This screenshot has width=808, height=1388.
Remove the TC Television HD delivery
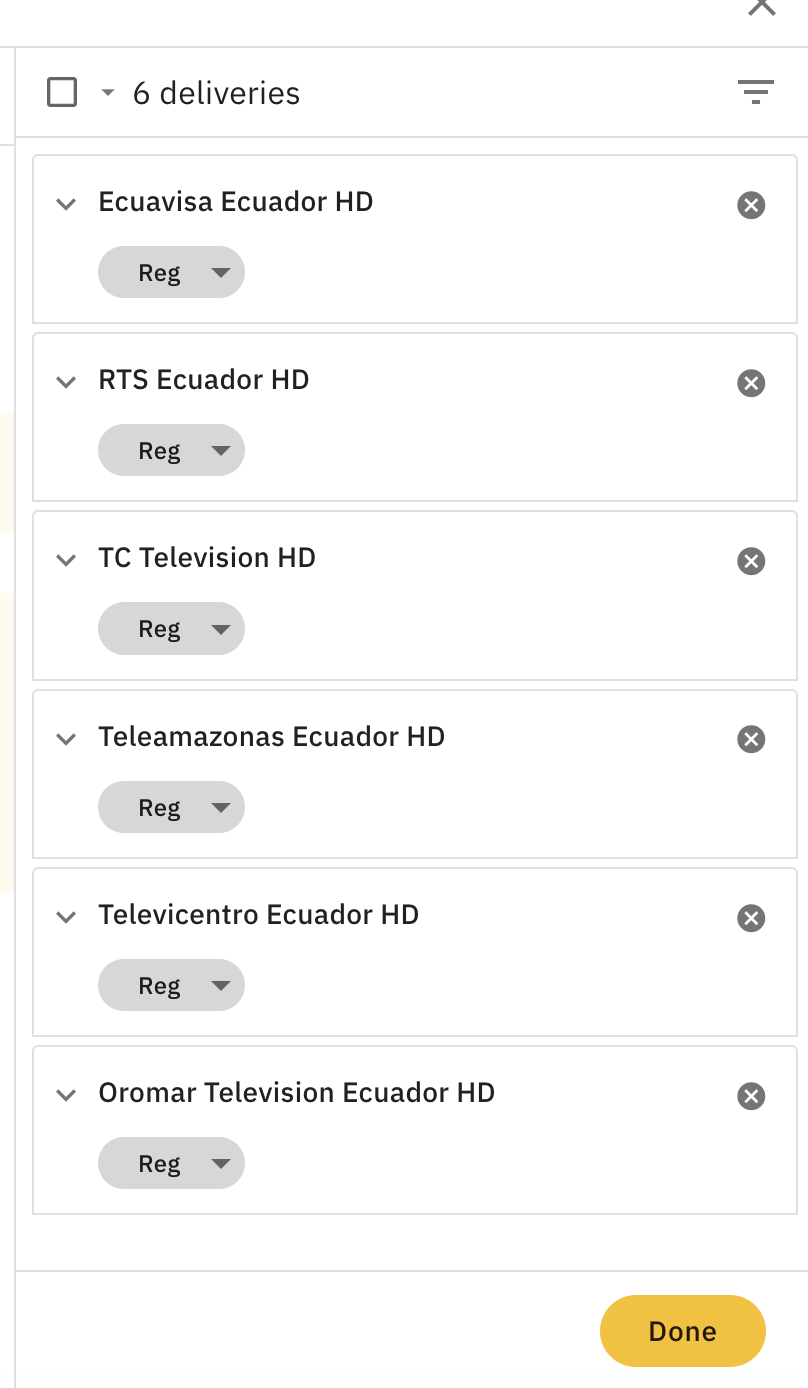pyautogui.click(x=751, y=561)
